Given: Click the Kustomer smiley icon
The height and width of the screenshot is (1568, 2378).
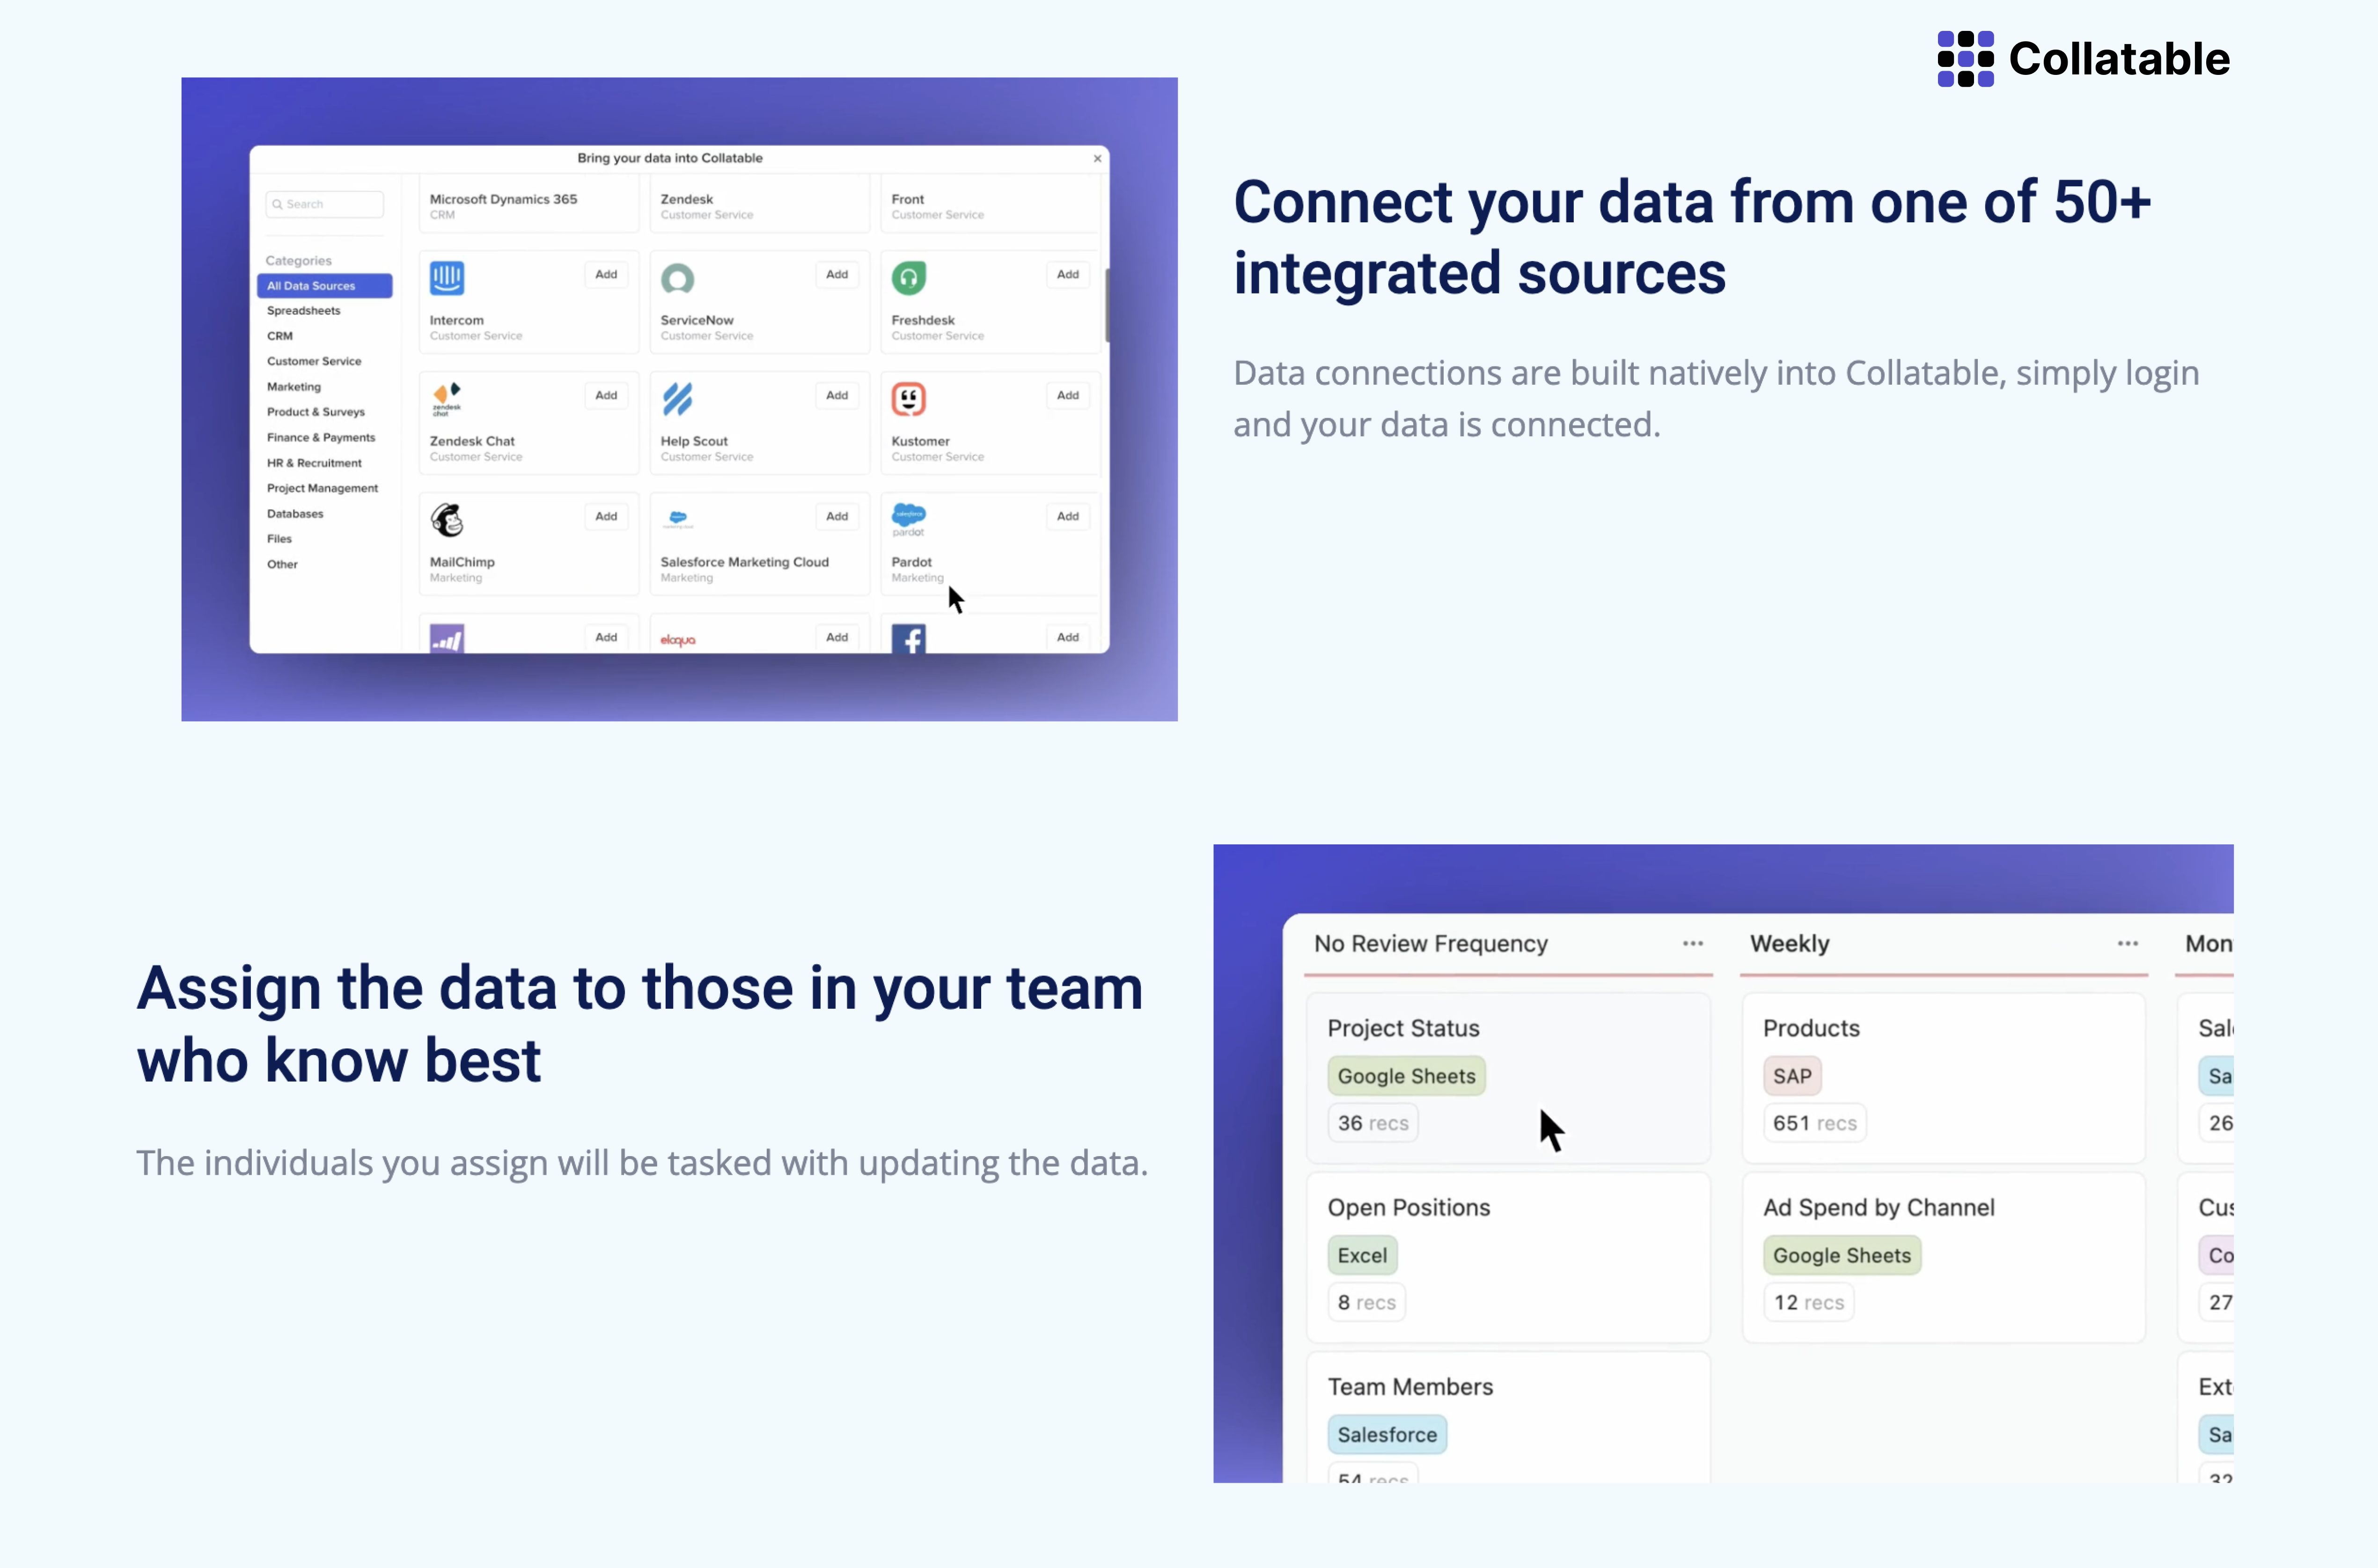Looking at the screenshot, I should (908, 398).
